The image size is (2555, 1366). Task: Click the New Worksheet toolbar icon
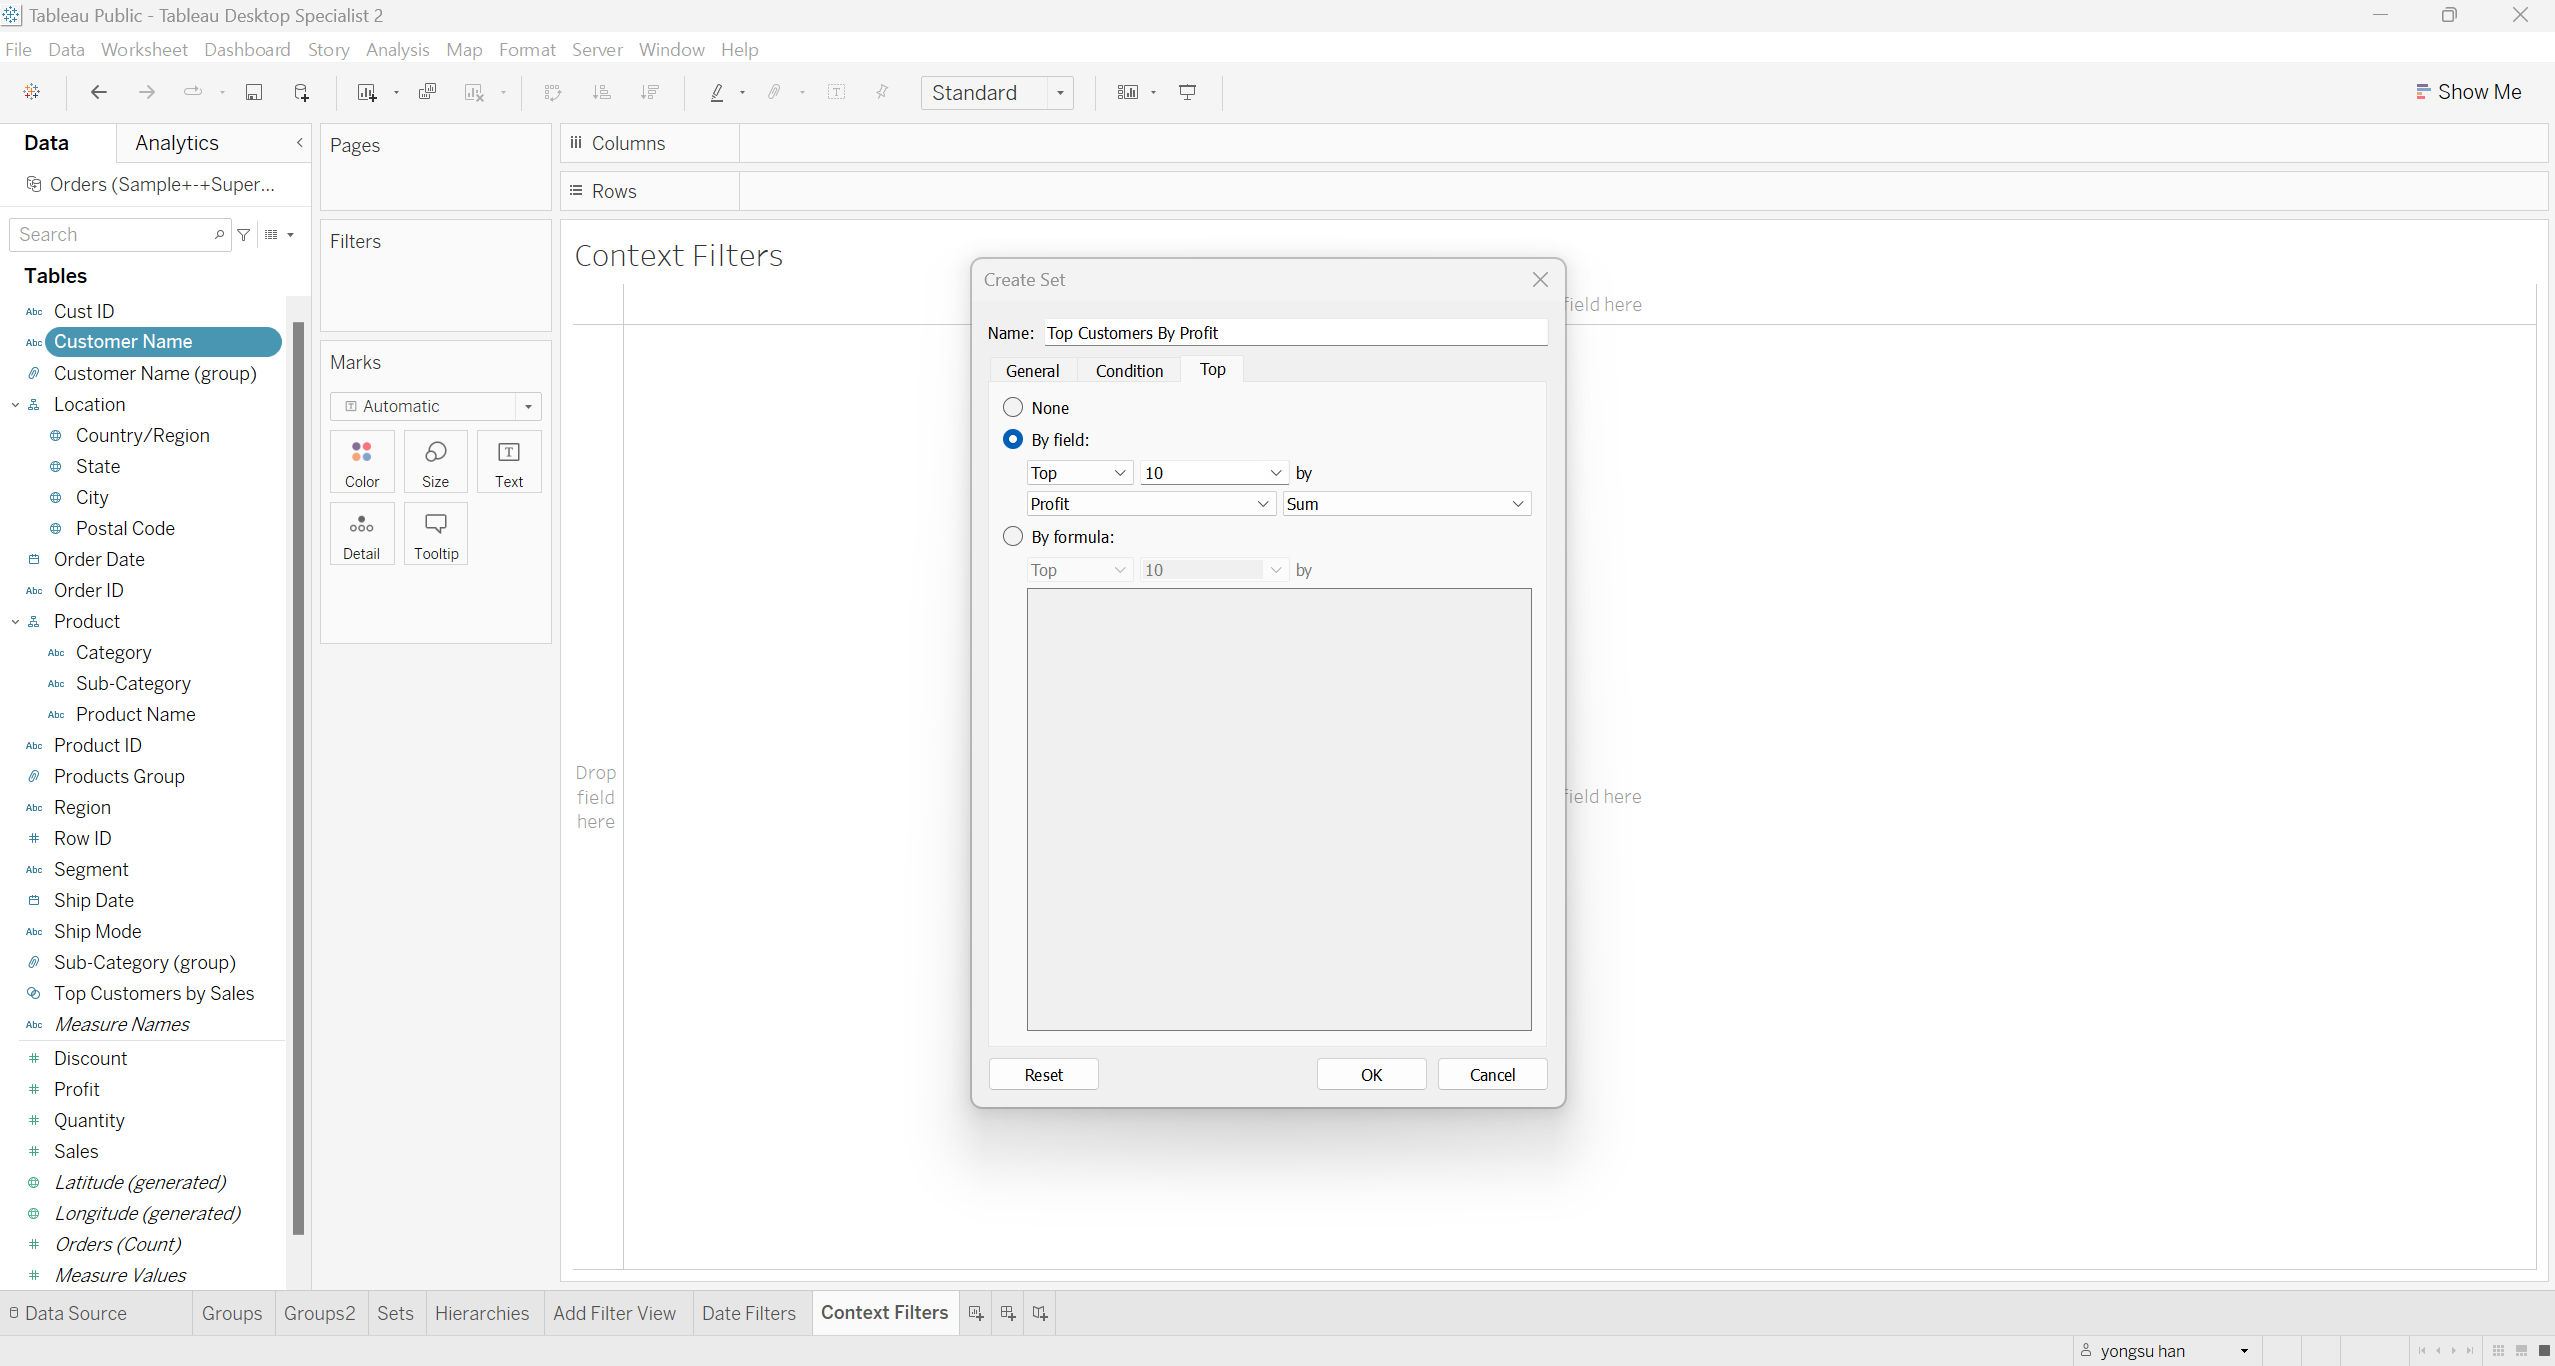pyautogui.click(x=366, y=92)
